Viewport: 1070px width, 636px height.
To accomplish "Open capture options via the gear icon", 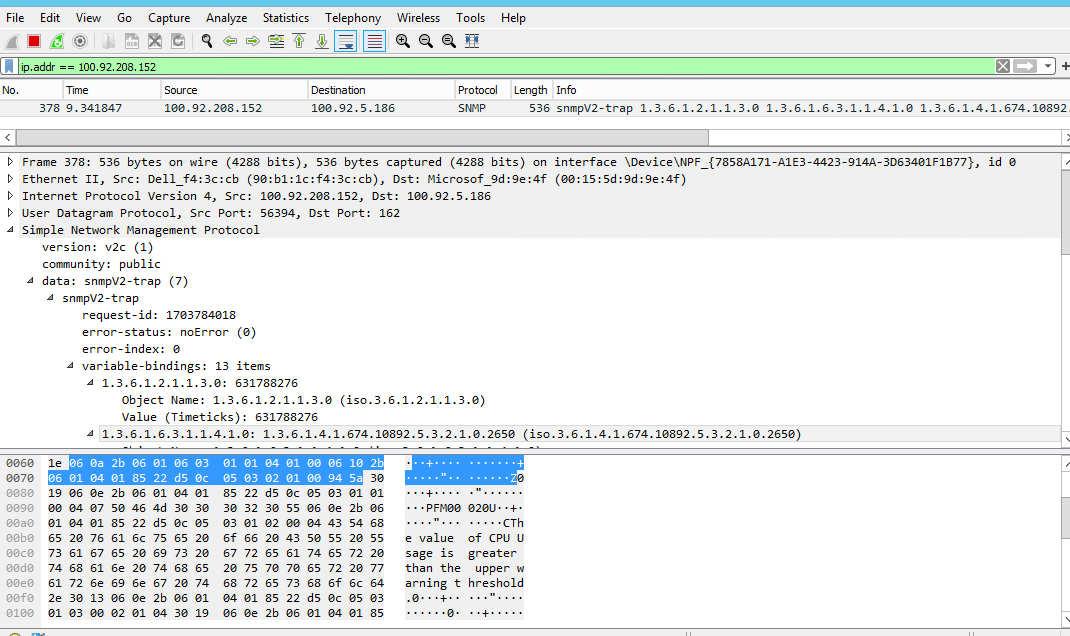I will coord(80,40).
